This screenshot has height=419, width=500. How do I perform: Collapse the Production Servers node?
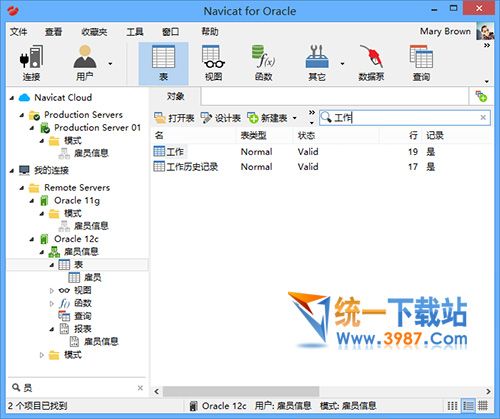tap(22, 115)
